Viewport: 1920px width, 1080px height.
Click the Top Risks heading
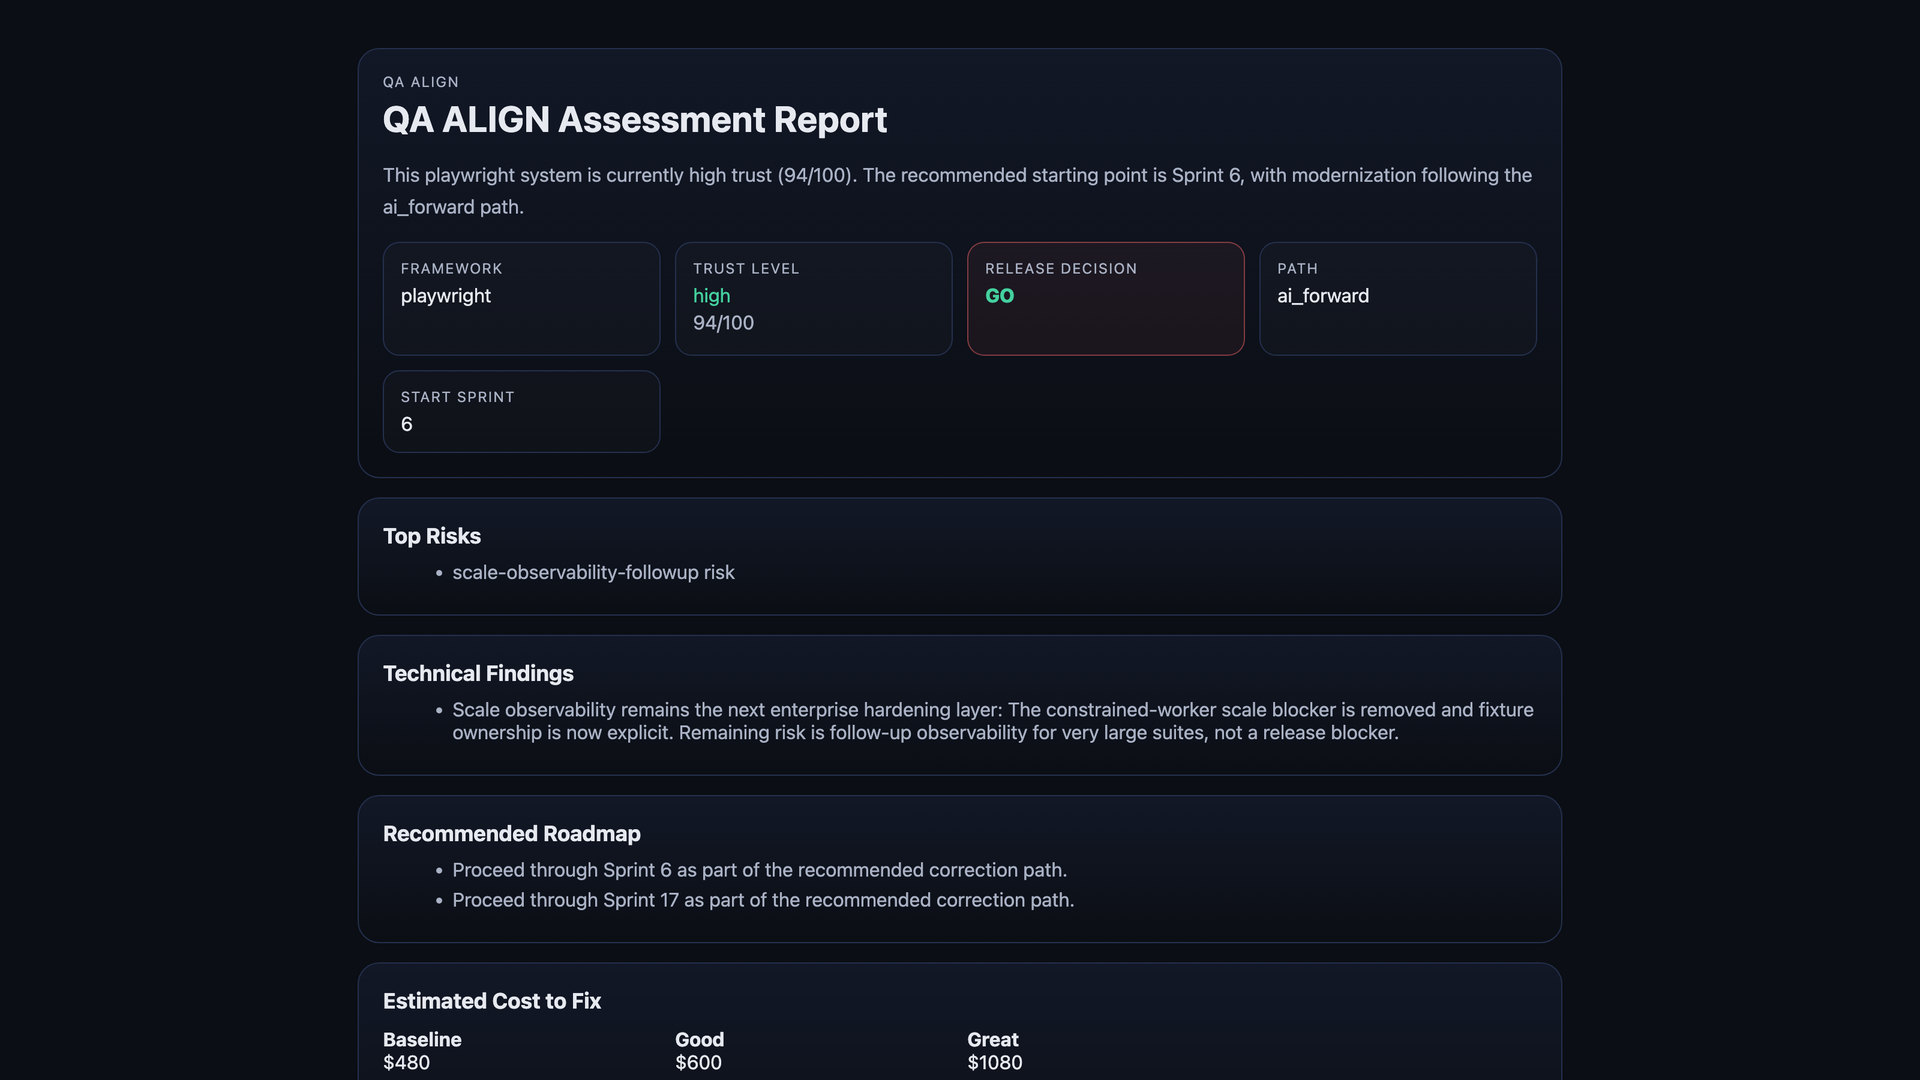[x=432, y=536]
